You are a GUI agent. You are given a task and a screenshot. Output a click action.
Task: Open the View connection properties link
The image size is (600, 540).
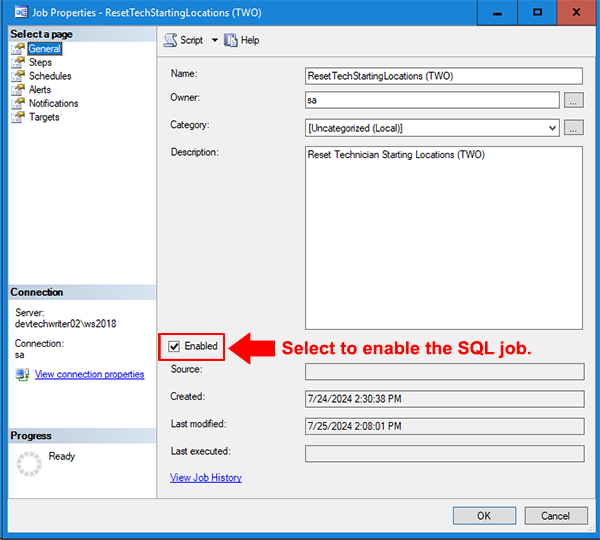coord(89,374)
